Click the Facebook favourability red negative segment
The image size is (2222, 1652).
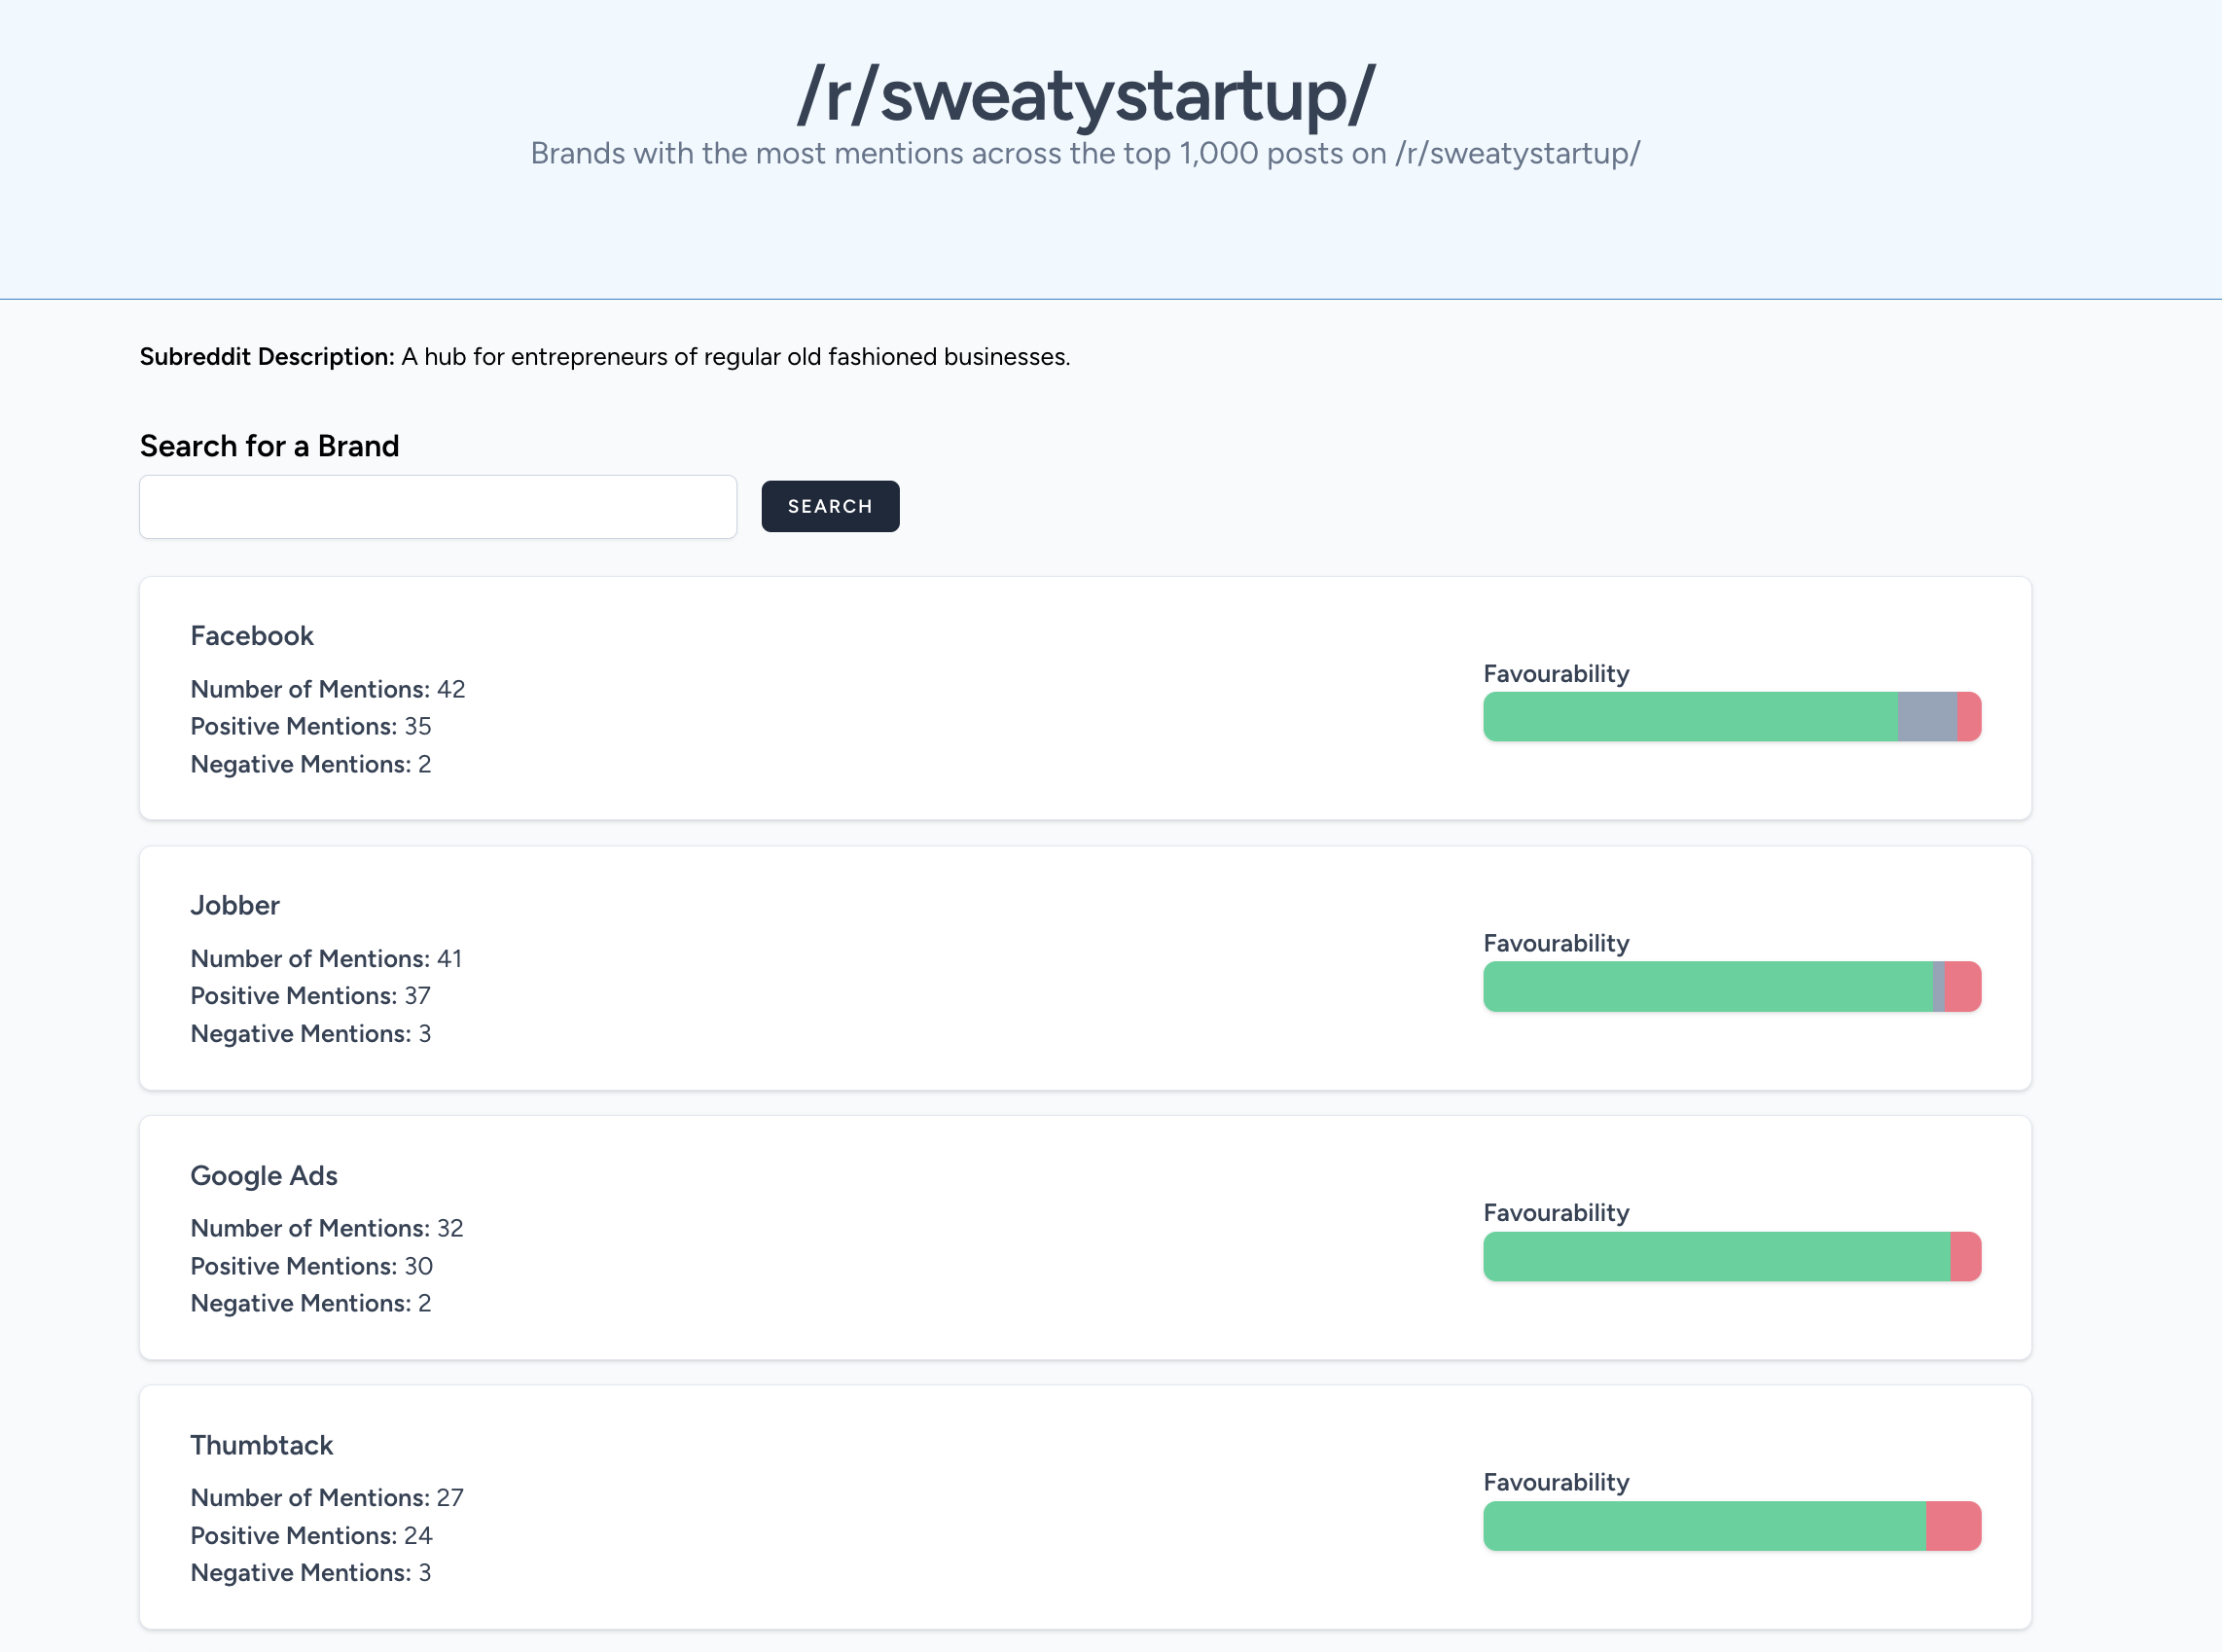(1969, 716)
